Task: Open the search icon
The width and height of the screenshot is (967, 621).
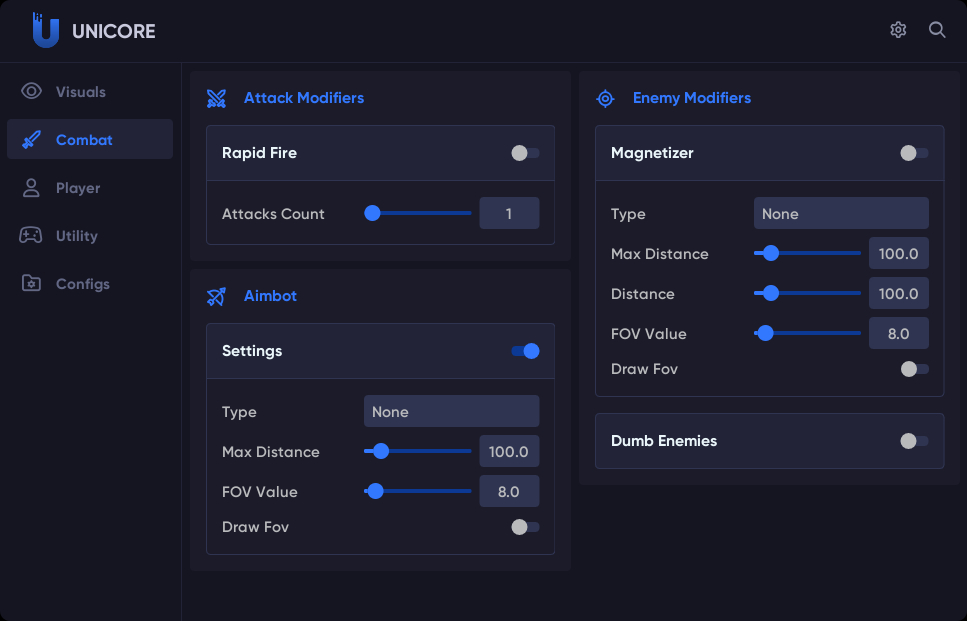Action: tap(936, 30)
